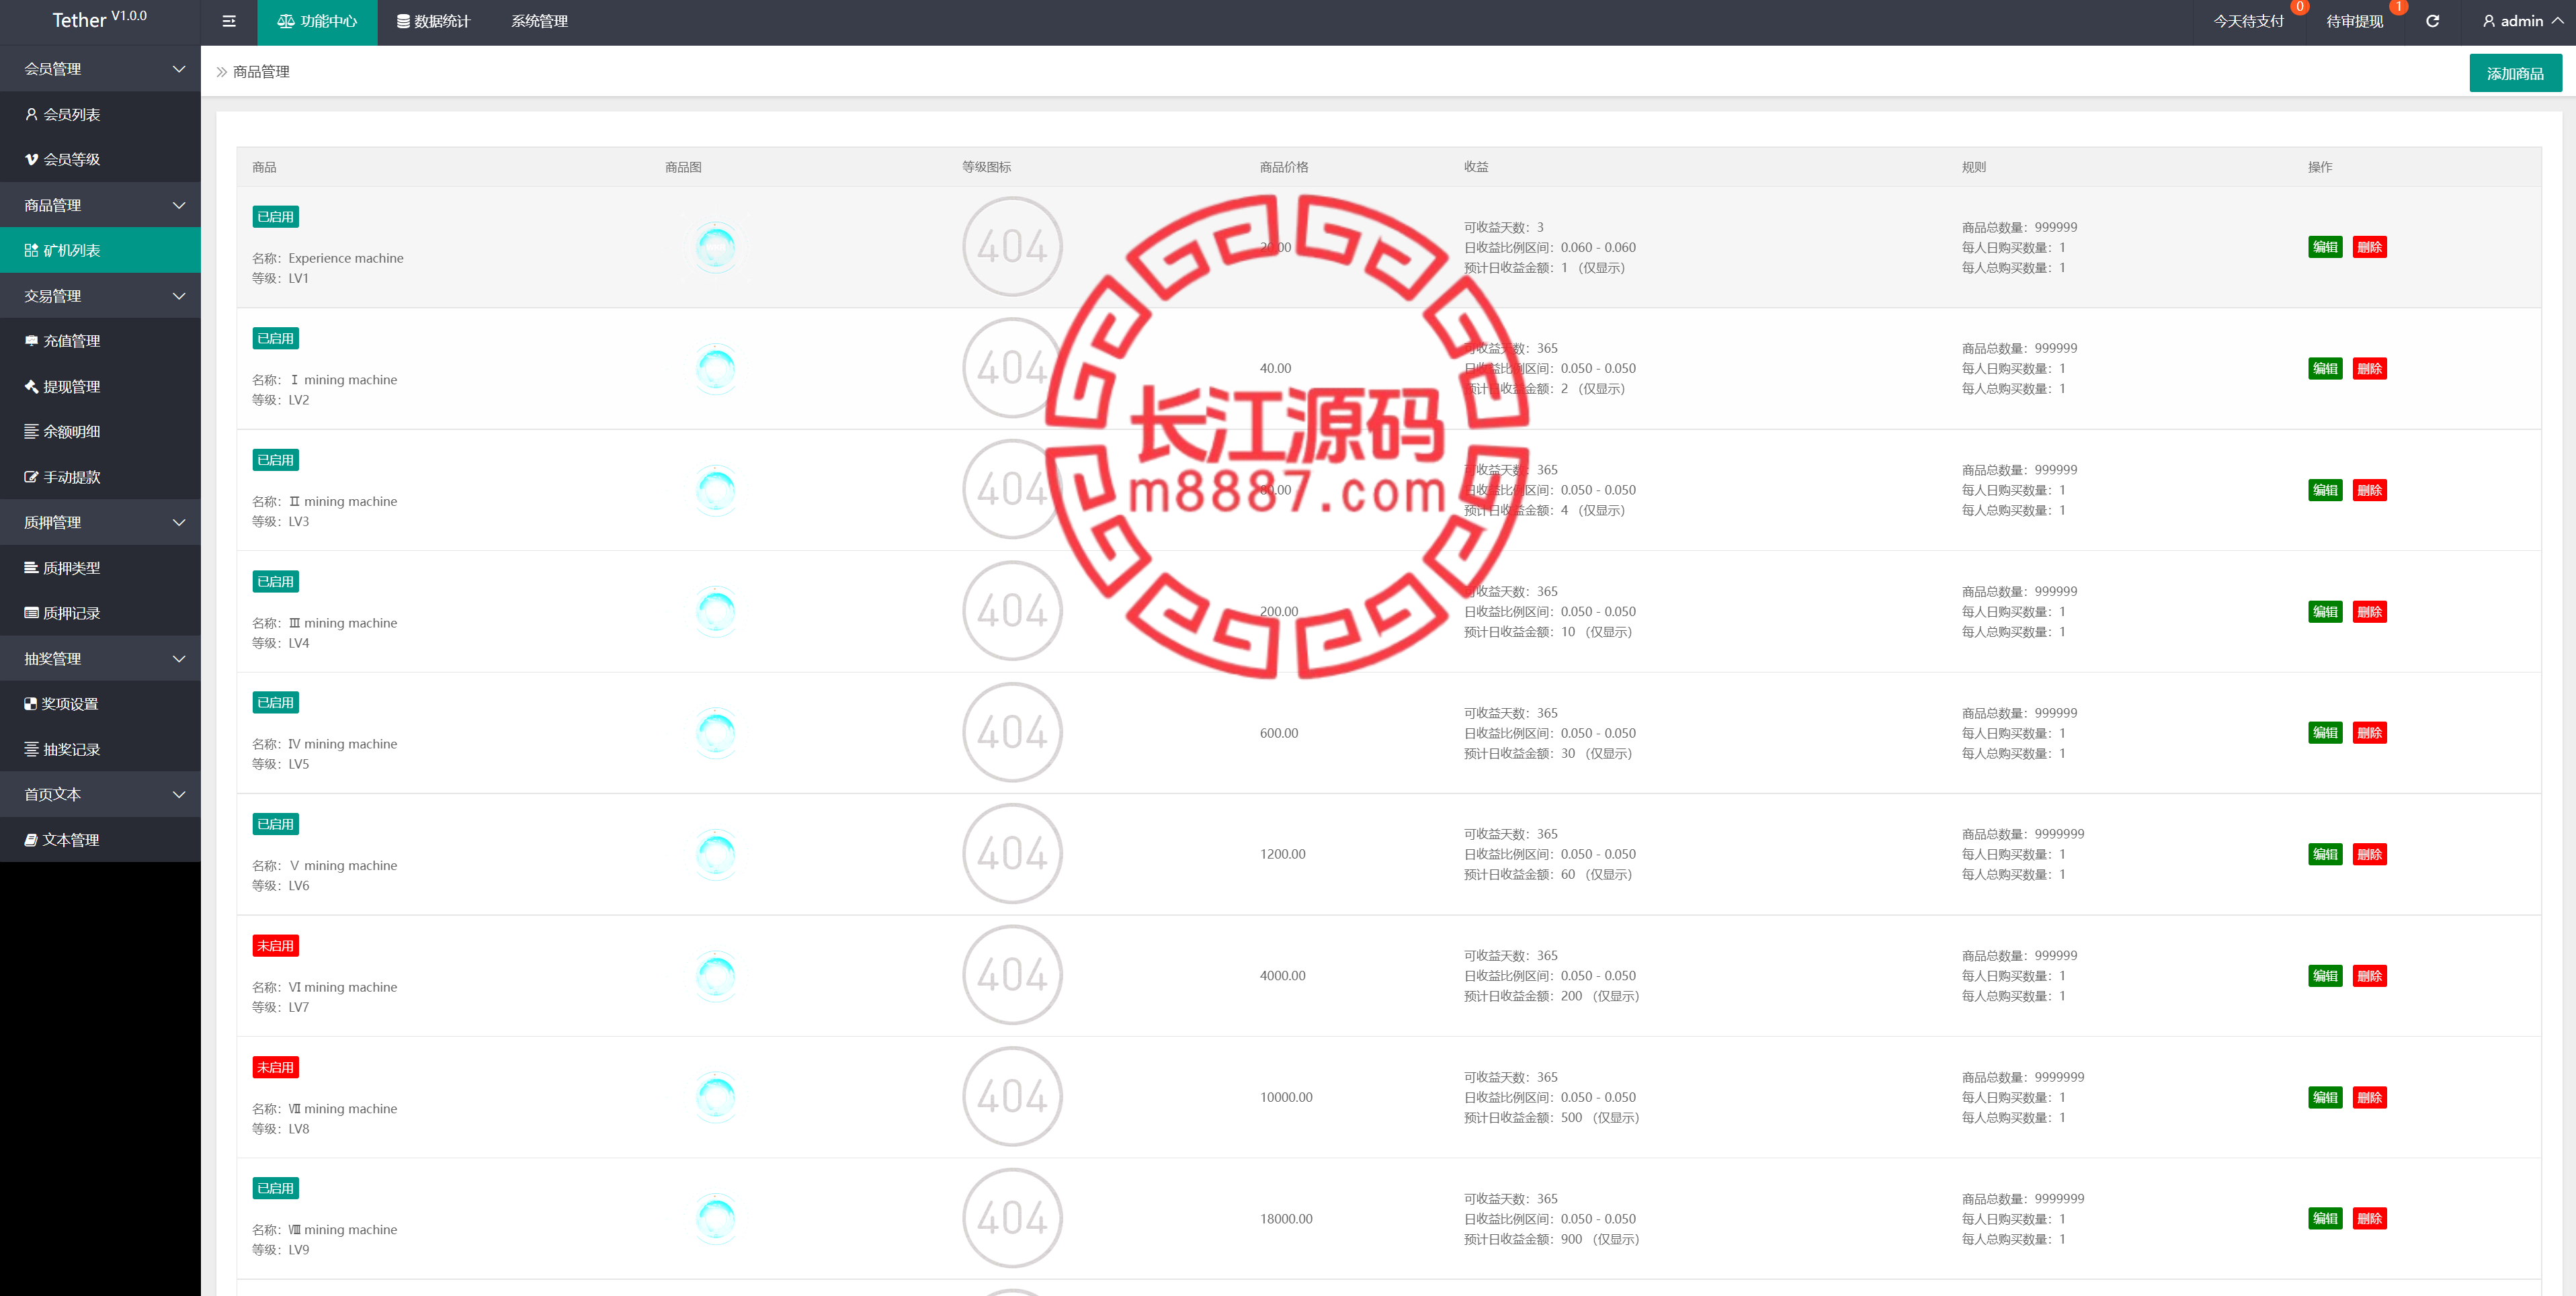2576x1296 pixels.
Task: Delete the LV5 mining machine
Action: click(2369, 733)
